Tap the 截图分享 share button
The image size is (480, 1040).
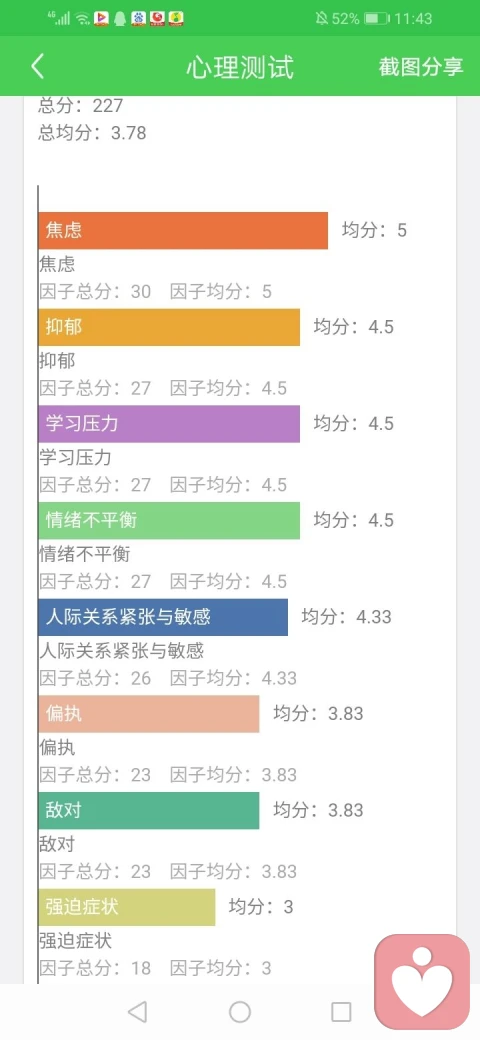[421, 67]
